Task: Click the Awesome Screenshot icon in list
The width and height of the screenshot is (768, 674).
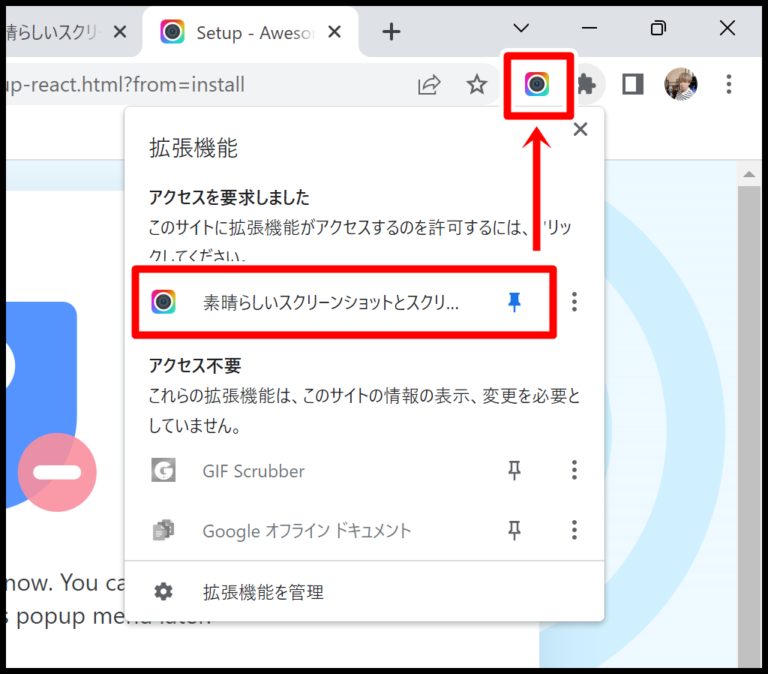Action: 163,302
